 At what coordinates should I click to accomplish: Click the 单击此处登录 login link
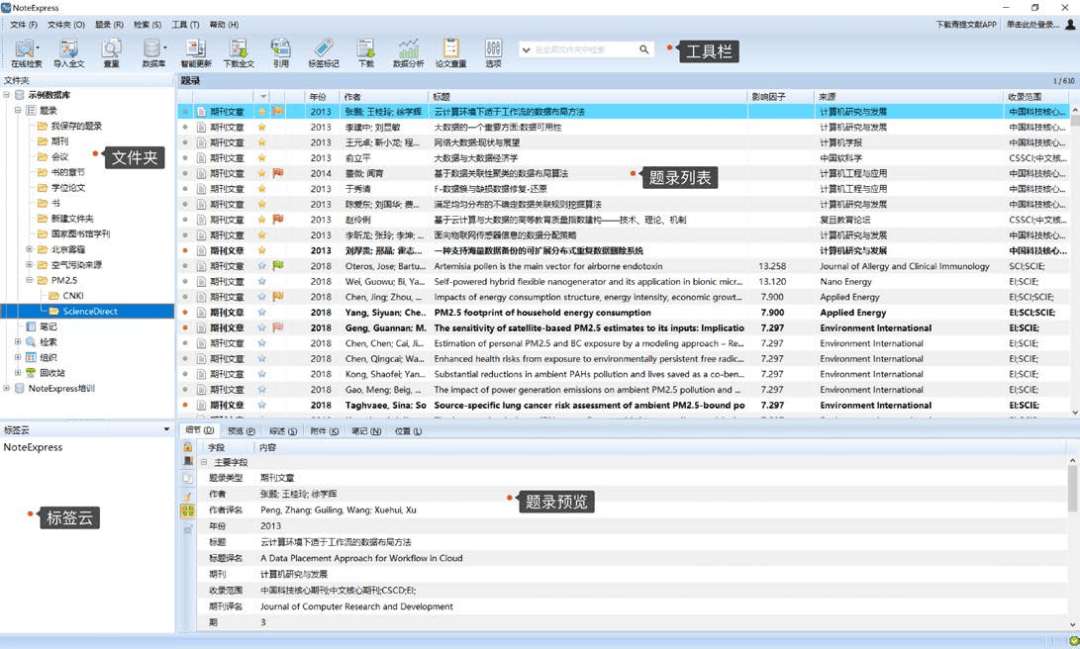(1032, 25)
